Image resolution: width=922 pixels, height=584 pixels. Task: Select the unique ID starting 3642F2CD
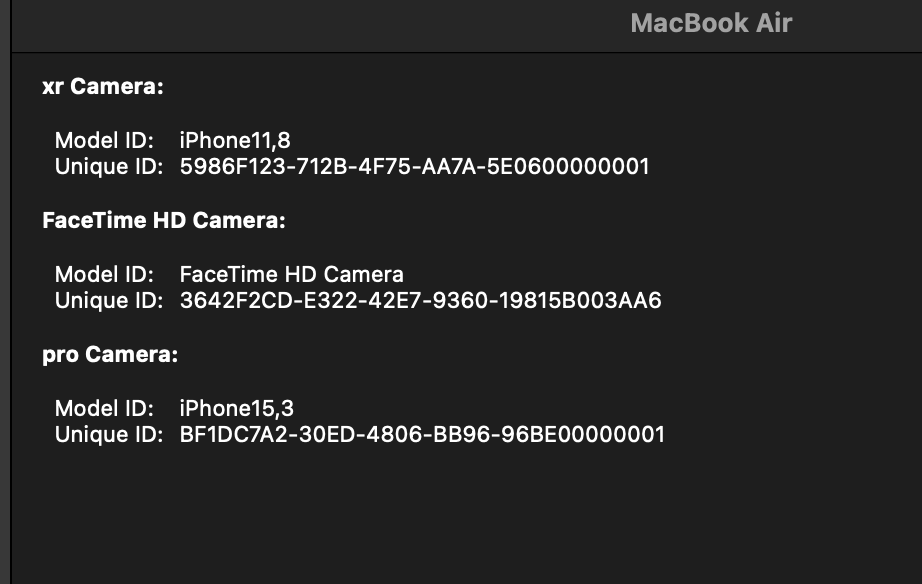[x=420, y=300]
